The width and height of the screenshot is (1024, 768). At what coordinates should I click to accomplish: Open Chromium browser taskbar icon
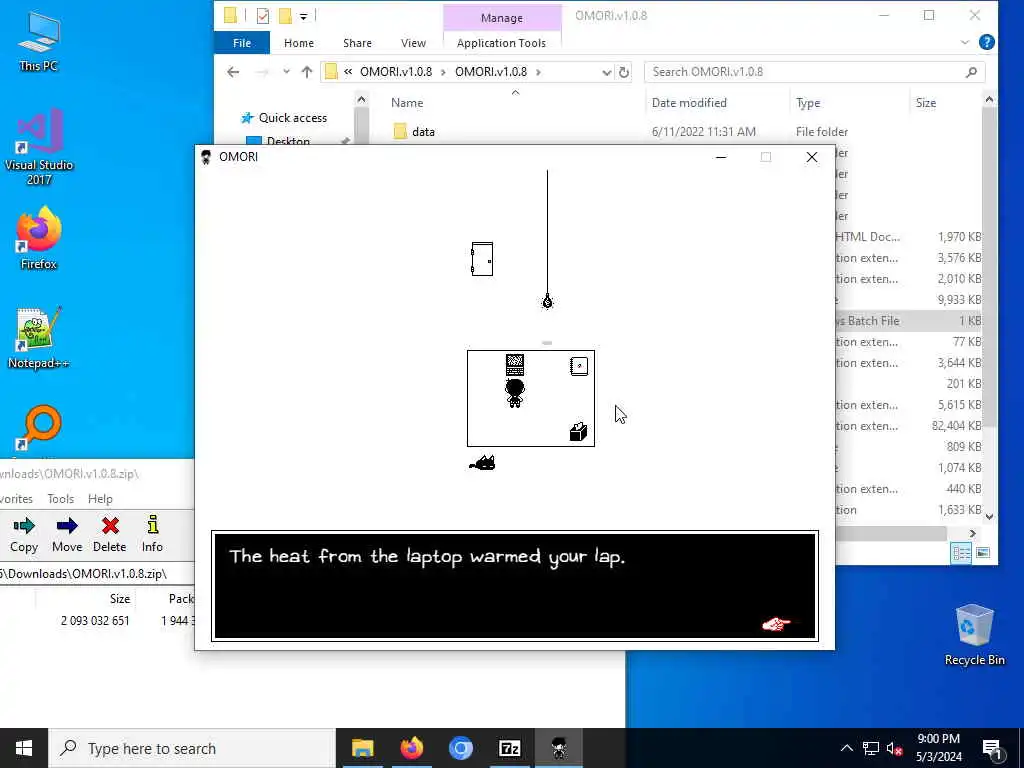(x=460, y=748)
